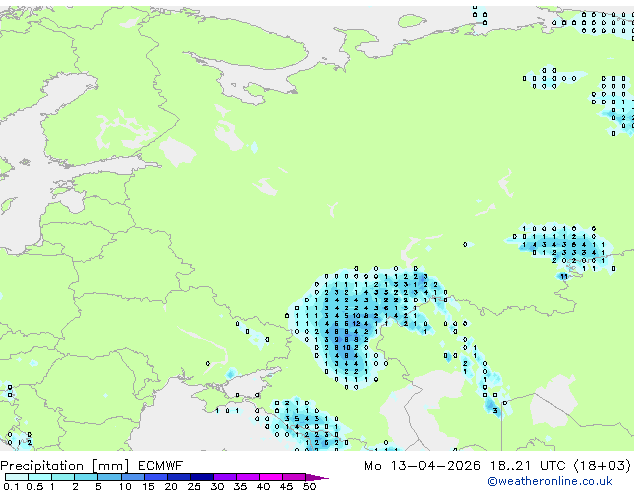This screenshot has width=634, height=490.
Task: Click the legend label '20'
Action: pyautogui.click(x=171, y=486)
